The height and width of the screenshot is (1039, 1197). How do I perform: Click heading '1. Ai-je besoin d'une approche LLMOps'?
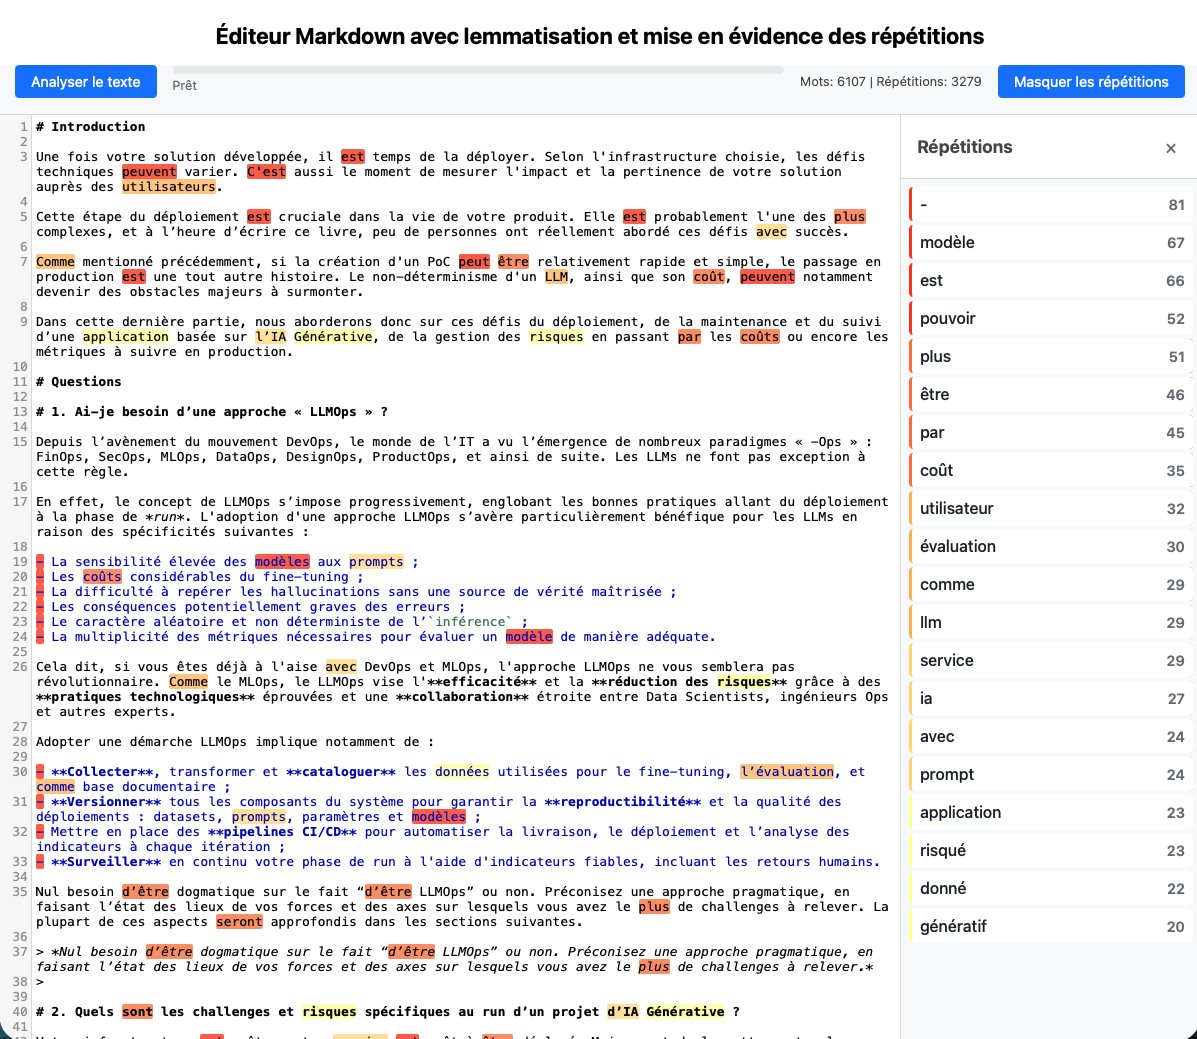(x=211, y=411)
